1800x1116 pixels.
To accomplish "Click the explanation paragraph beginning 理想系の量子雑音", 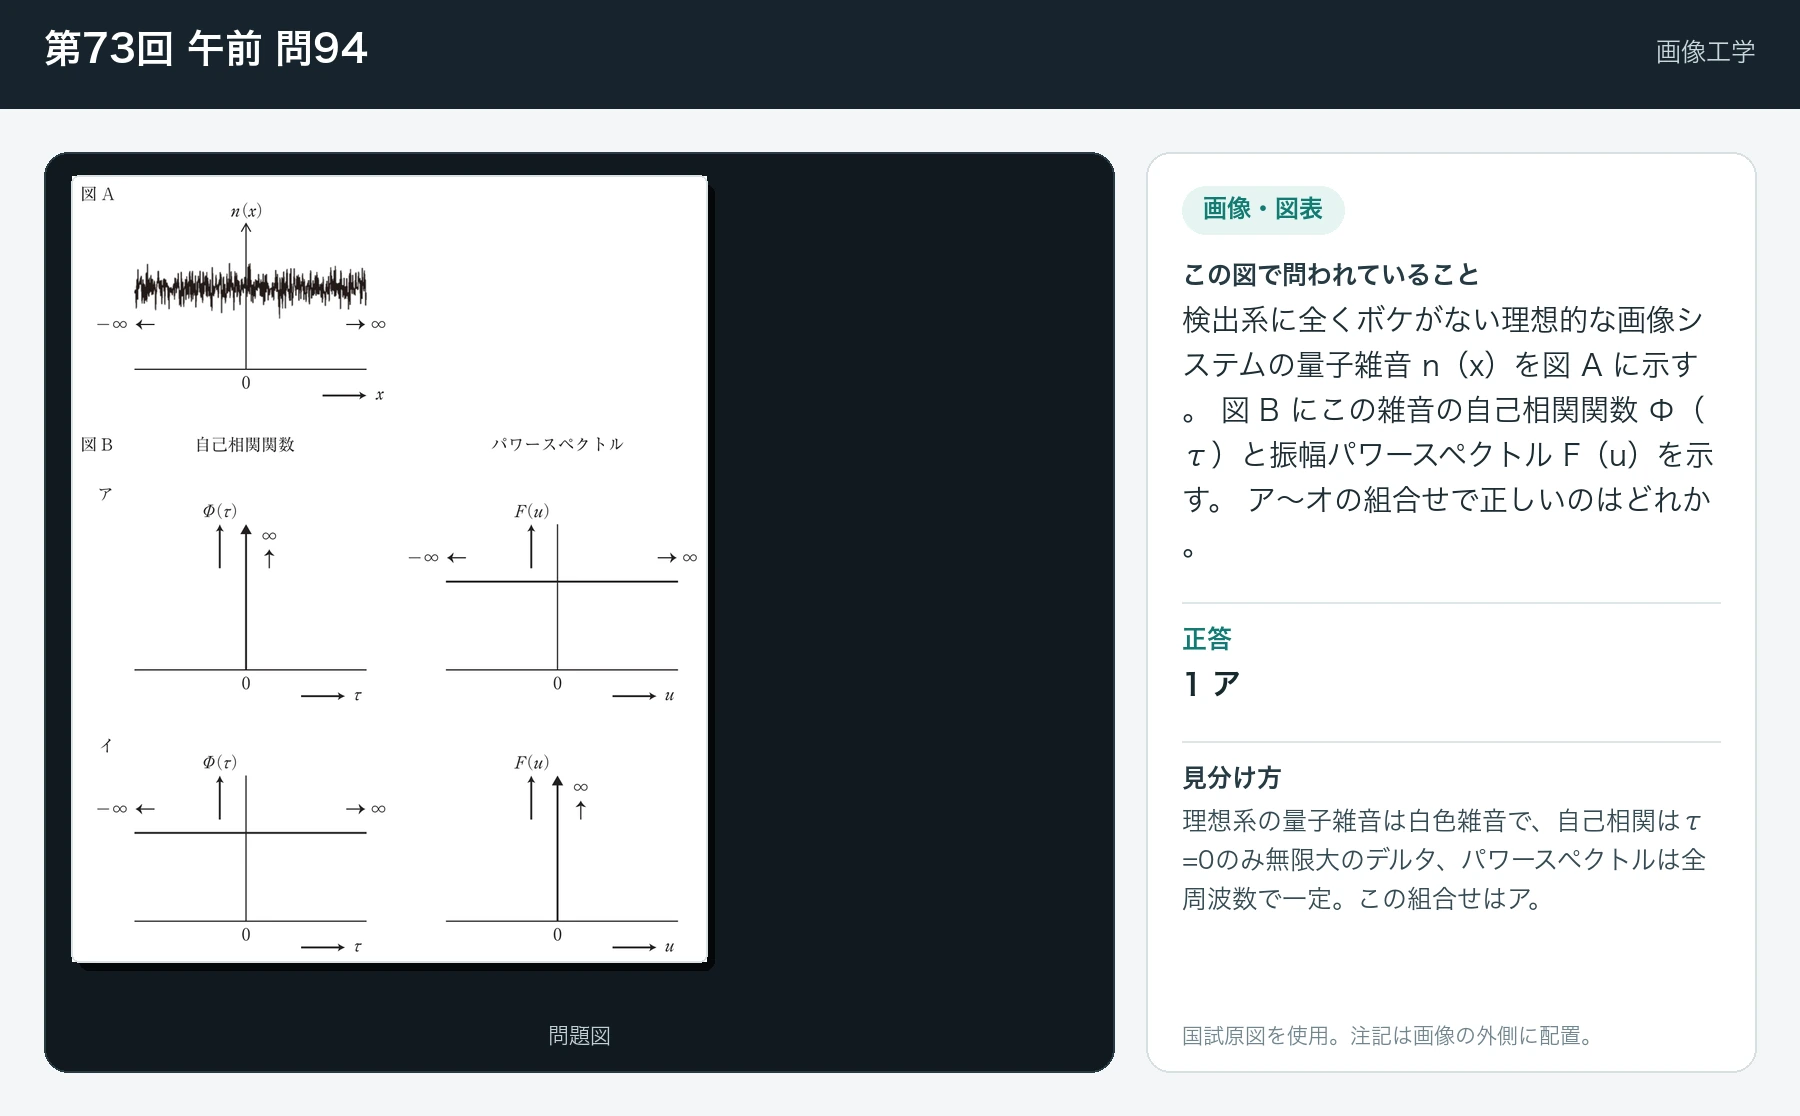I will (1443, 860).
